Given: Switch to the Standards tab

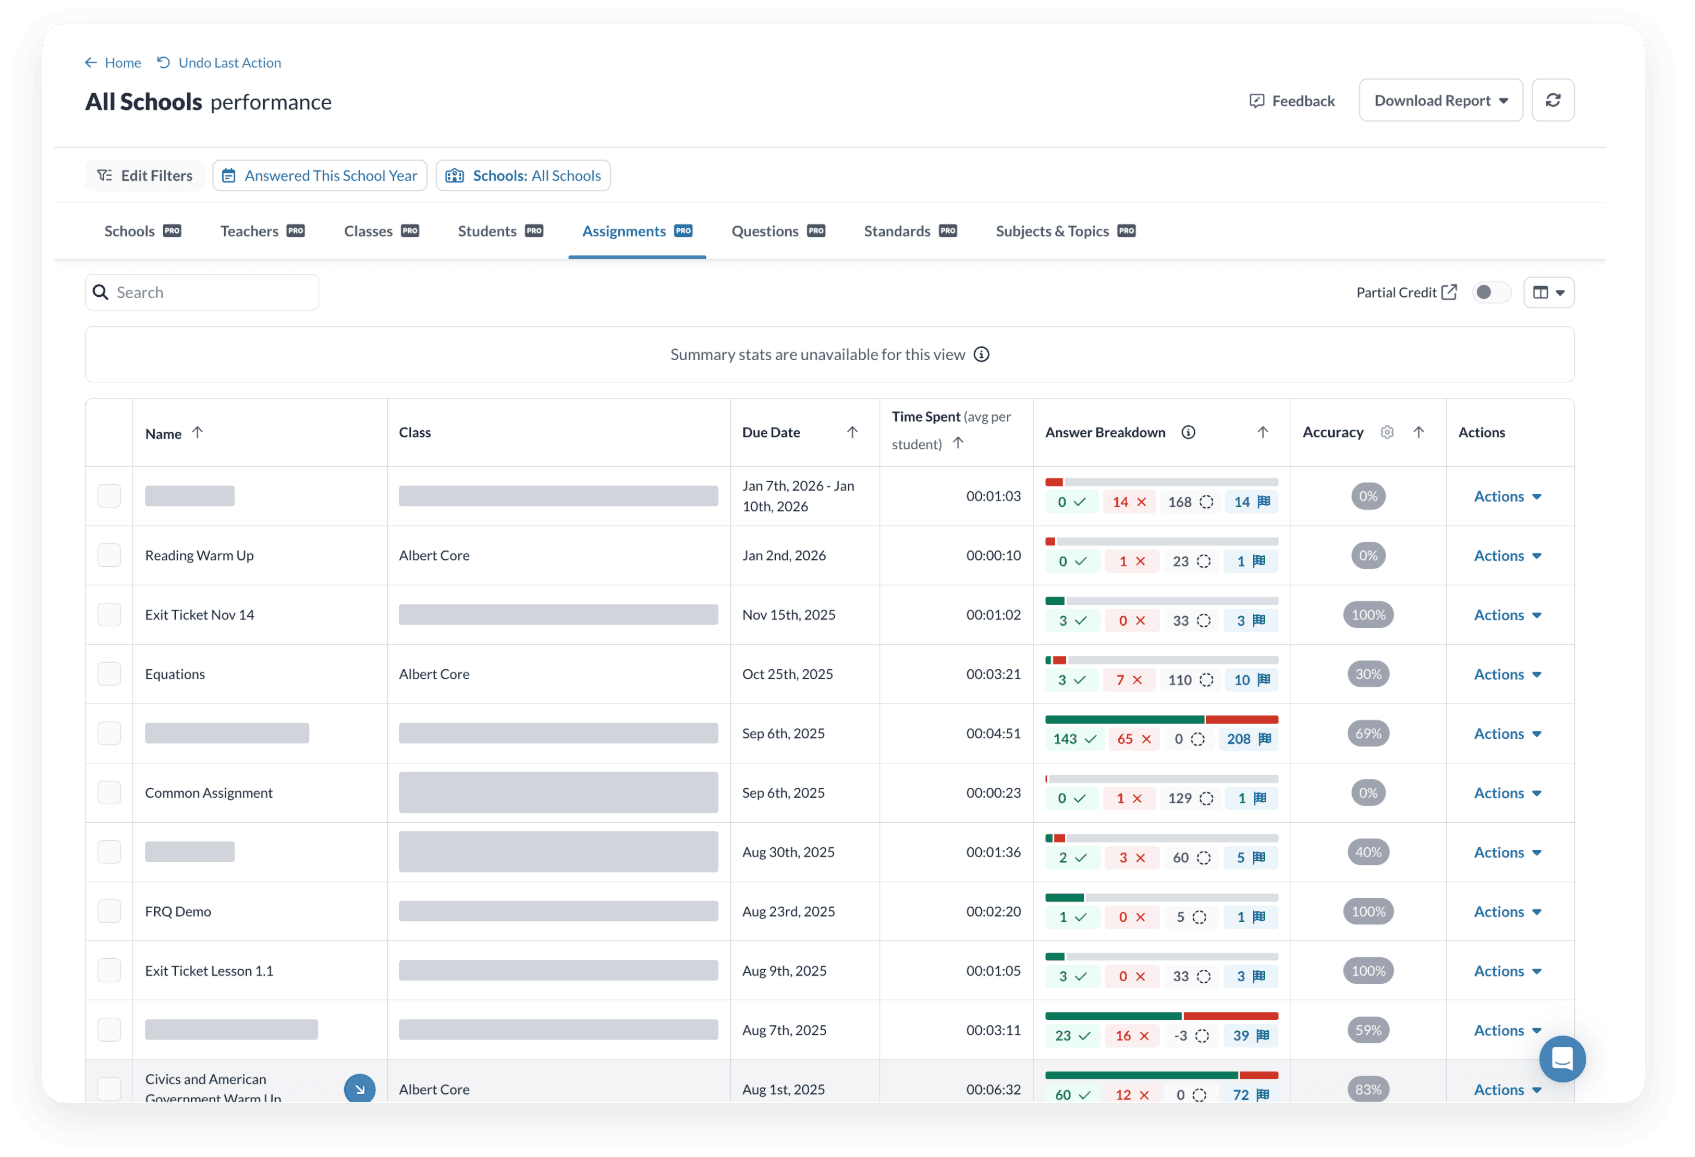Looking at the screenshot, I should pyautogui.click(x=897, y=230).
